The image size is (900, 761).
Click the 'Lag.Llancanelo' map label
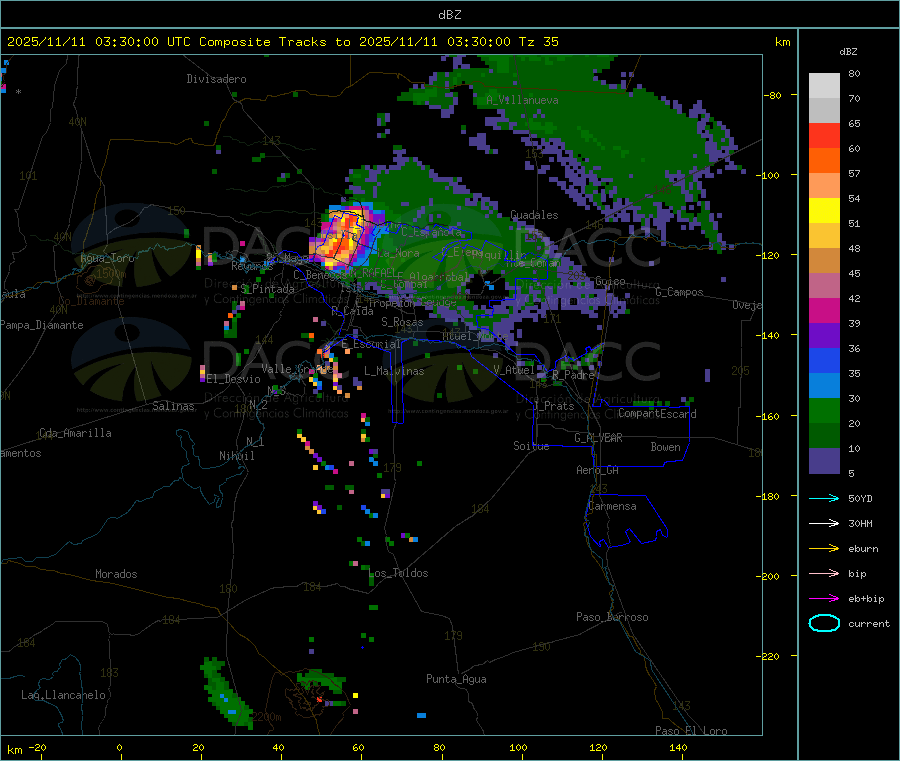(x=64, y=695)
